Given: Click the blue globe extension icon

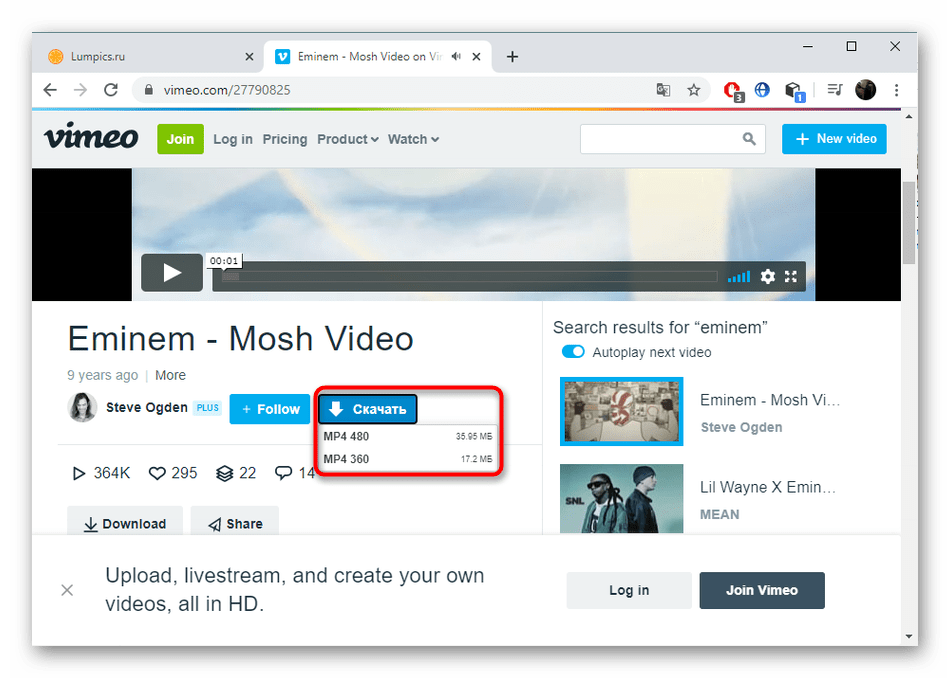Looking at the screenshot, I should [x=762, y=90].
